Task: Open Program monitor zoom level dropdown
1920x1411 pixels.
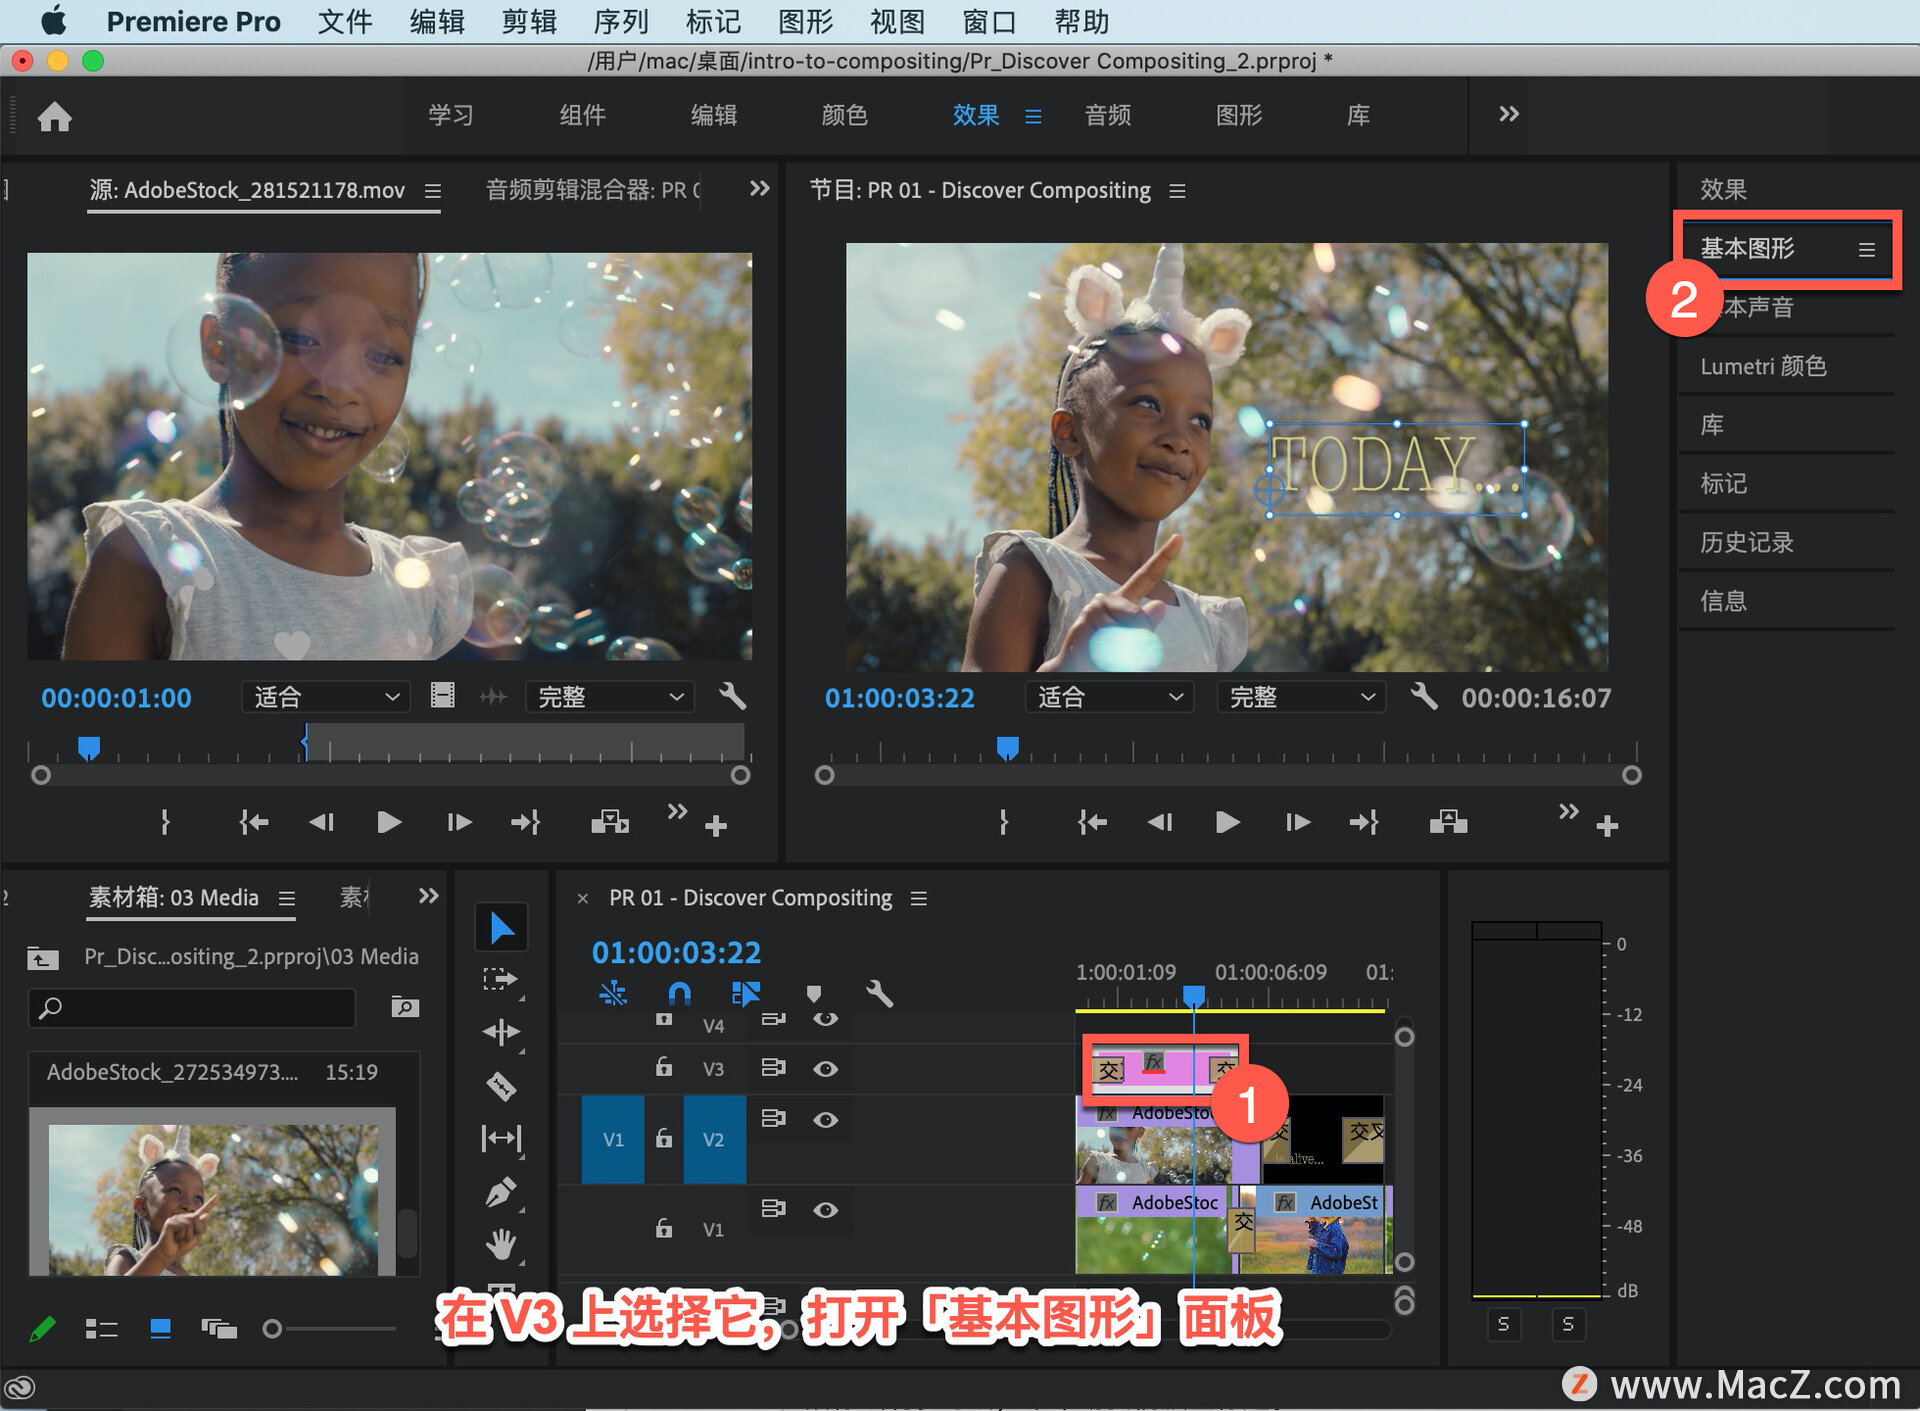Action: pyautogui.click(x=1110, y=697)
